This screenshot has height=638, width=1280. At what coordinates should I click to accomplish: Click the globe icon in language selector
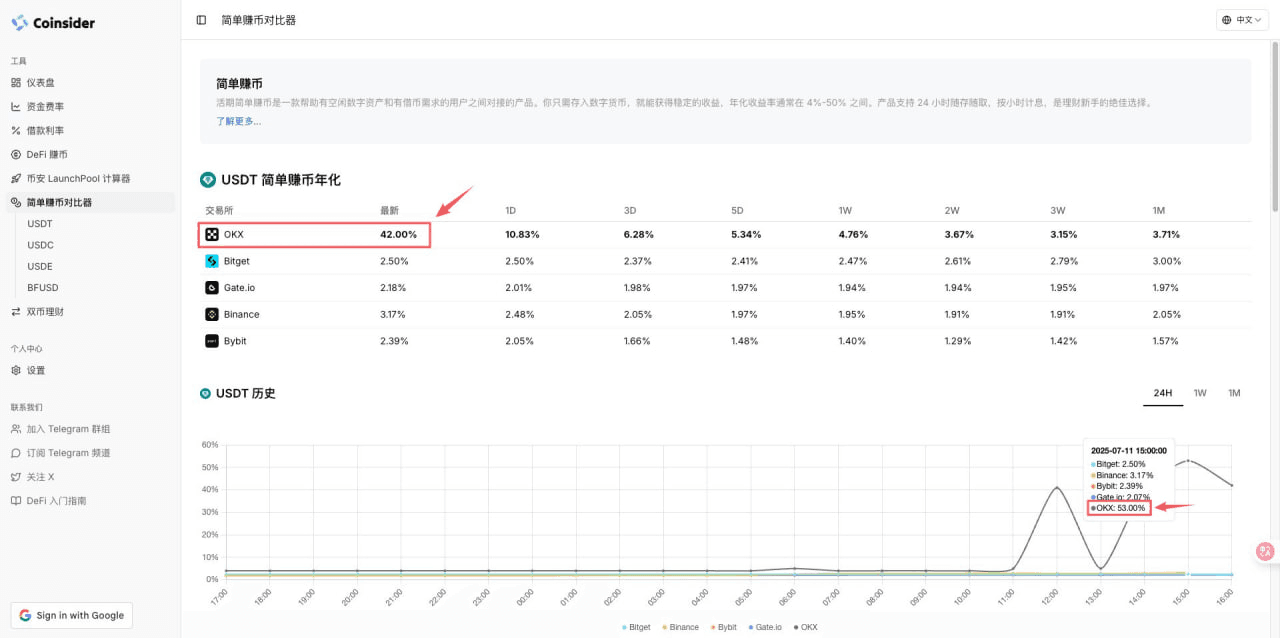pos(1228,20)
